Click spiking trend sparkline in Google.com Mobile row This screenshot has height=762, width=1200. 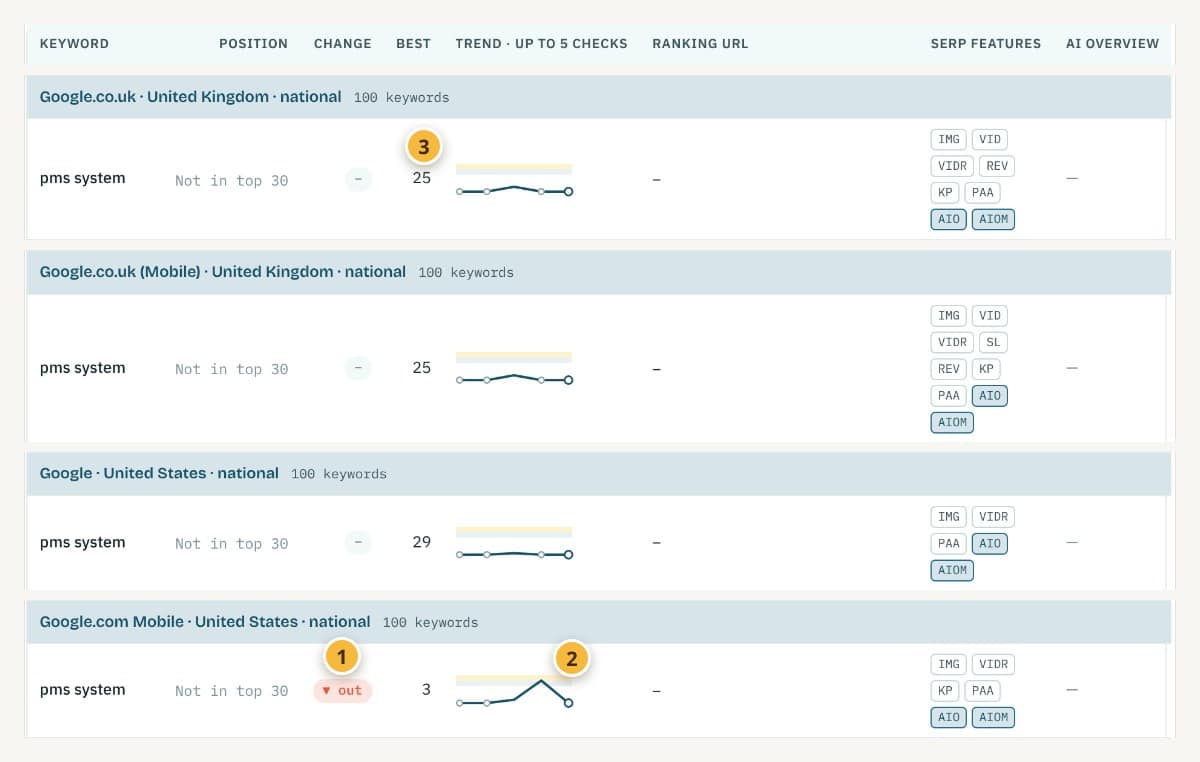pyautogui.click(x=514, y=690)
